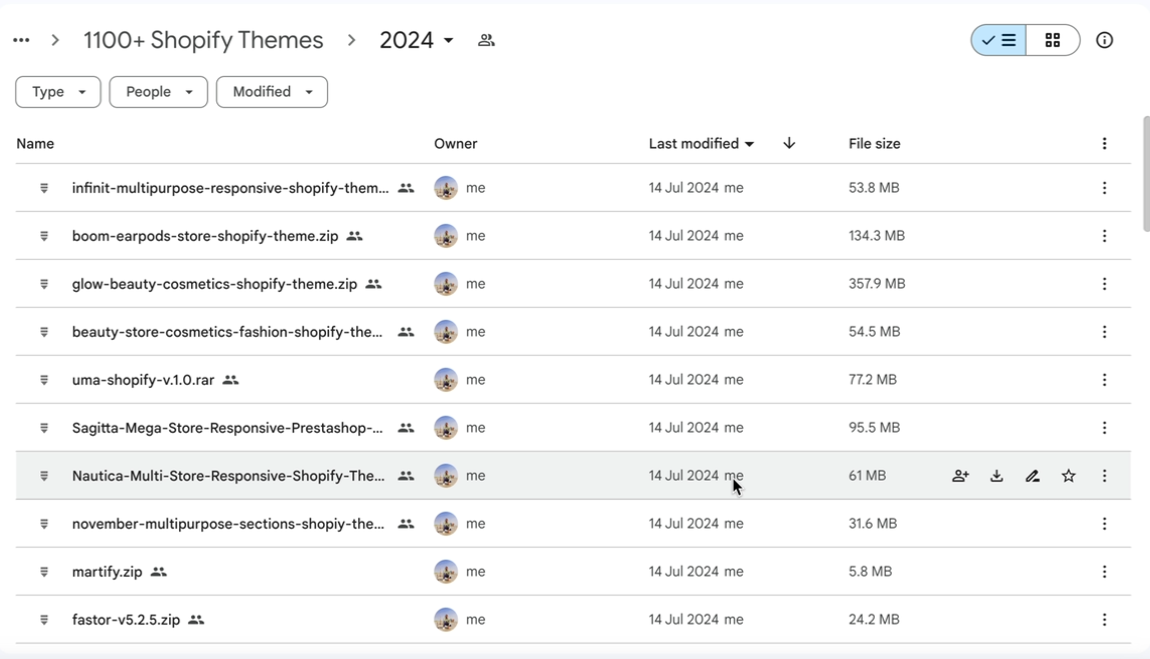Select the november-multipurpose-sections file
This screenshot has height=659, width=1150.
573,524
